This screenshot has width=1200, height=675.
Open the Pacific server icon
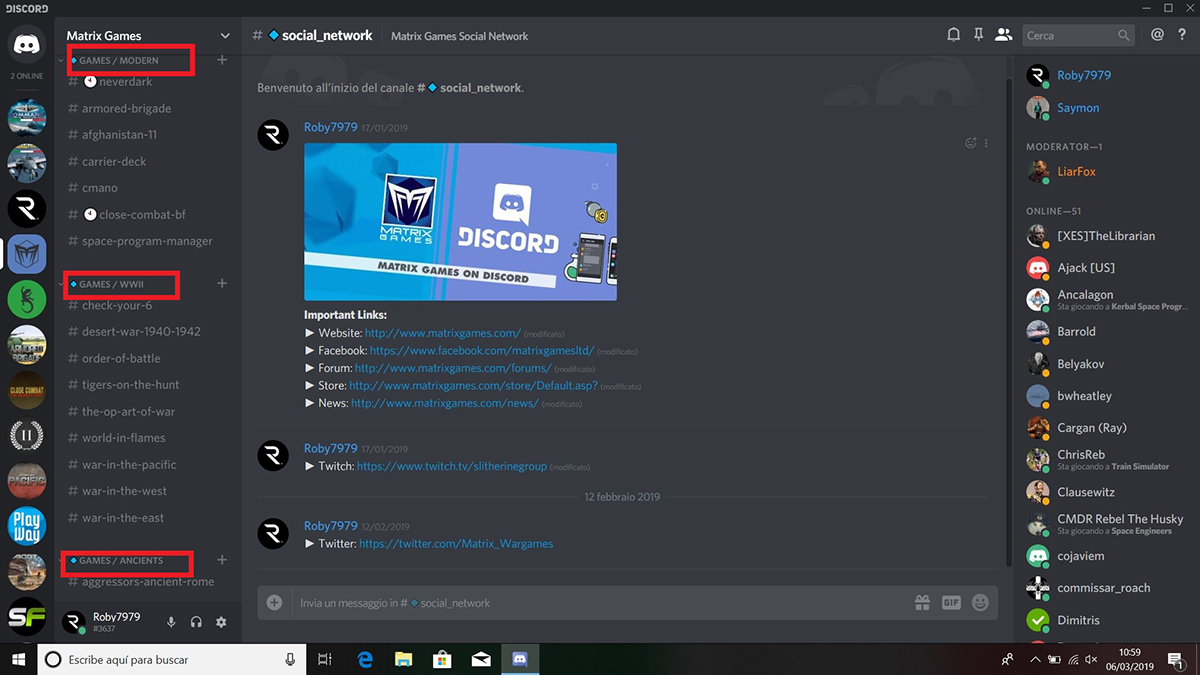click(x=27, y=481)
